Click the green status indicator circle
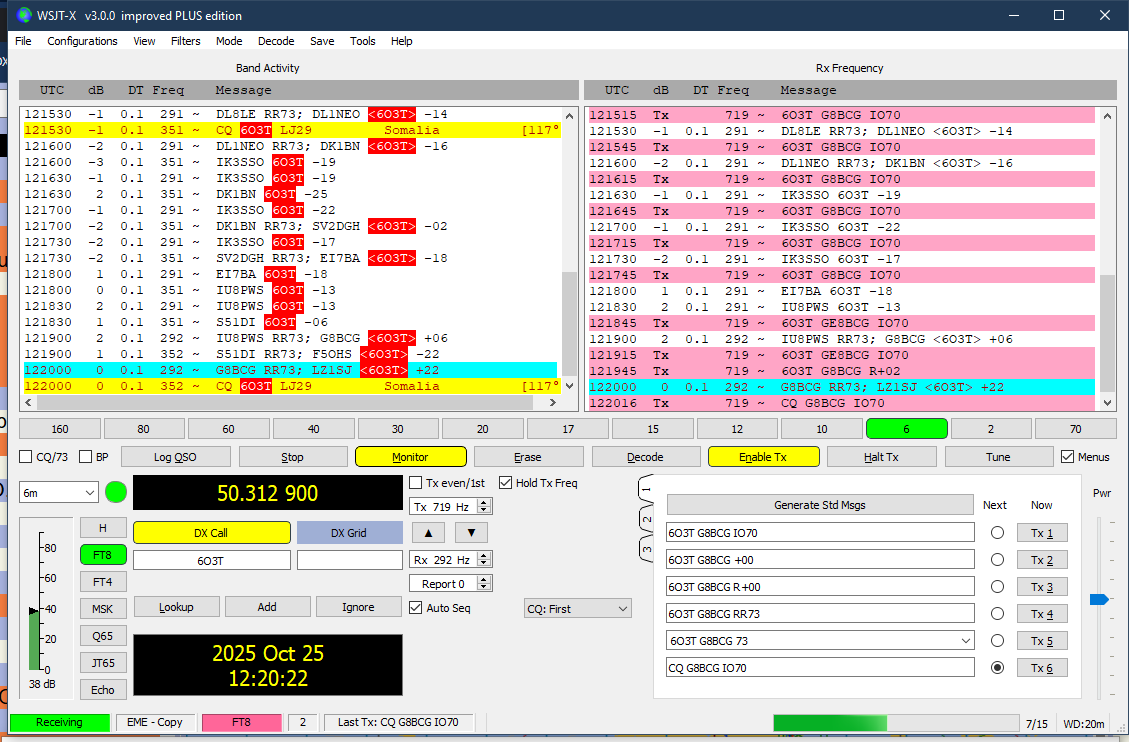 click(116, 493)
